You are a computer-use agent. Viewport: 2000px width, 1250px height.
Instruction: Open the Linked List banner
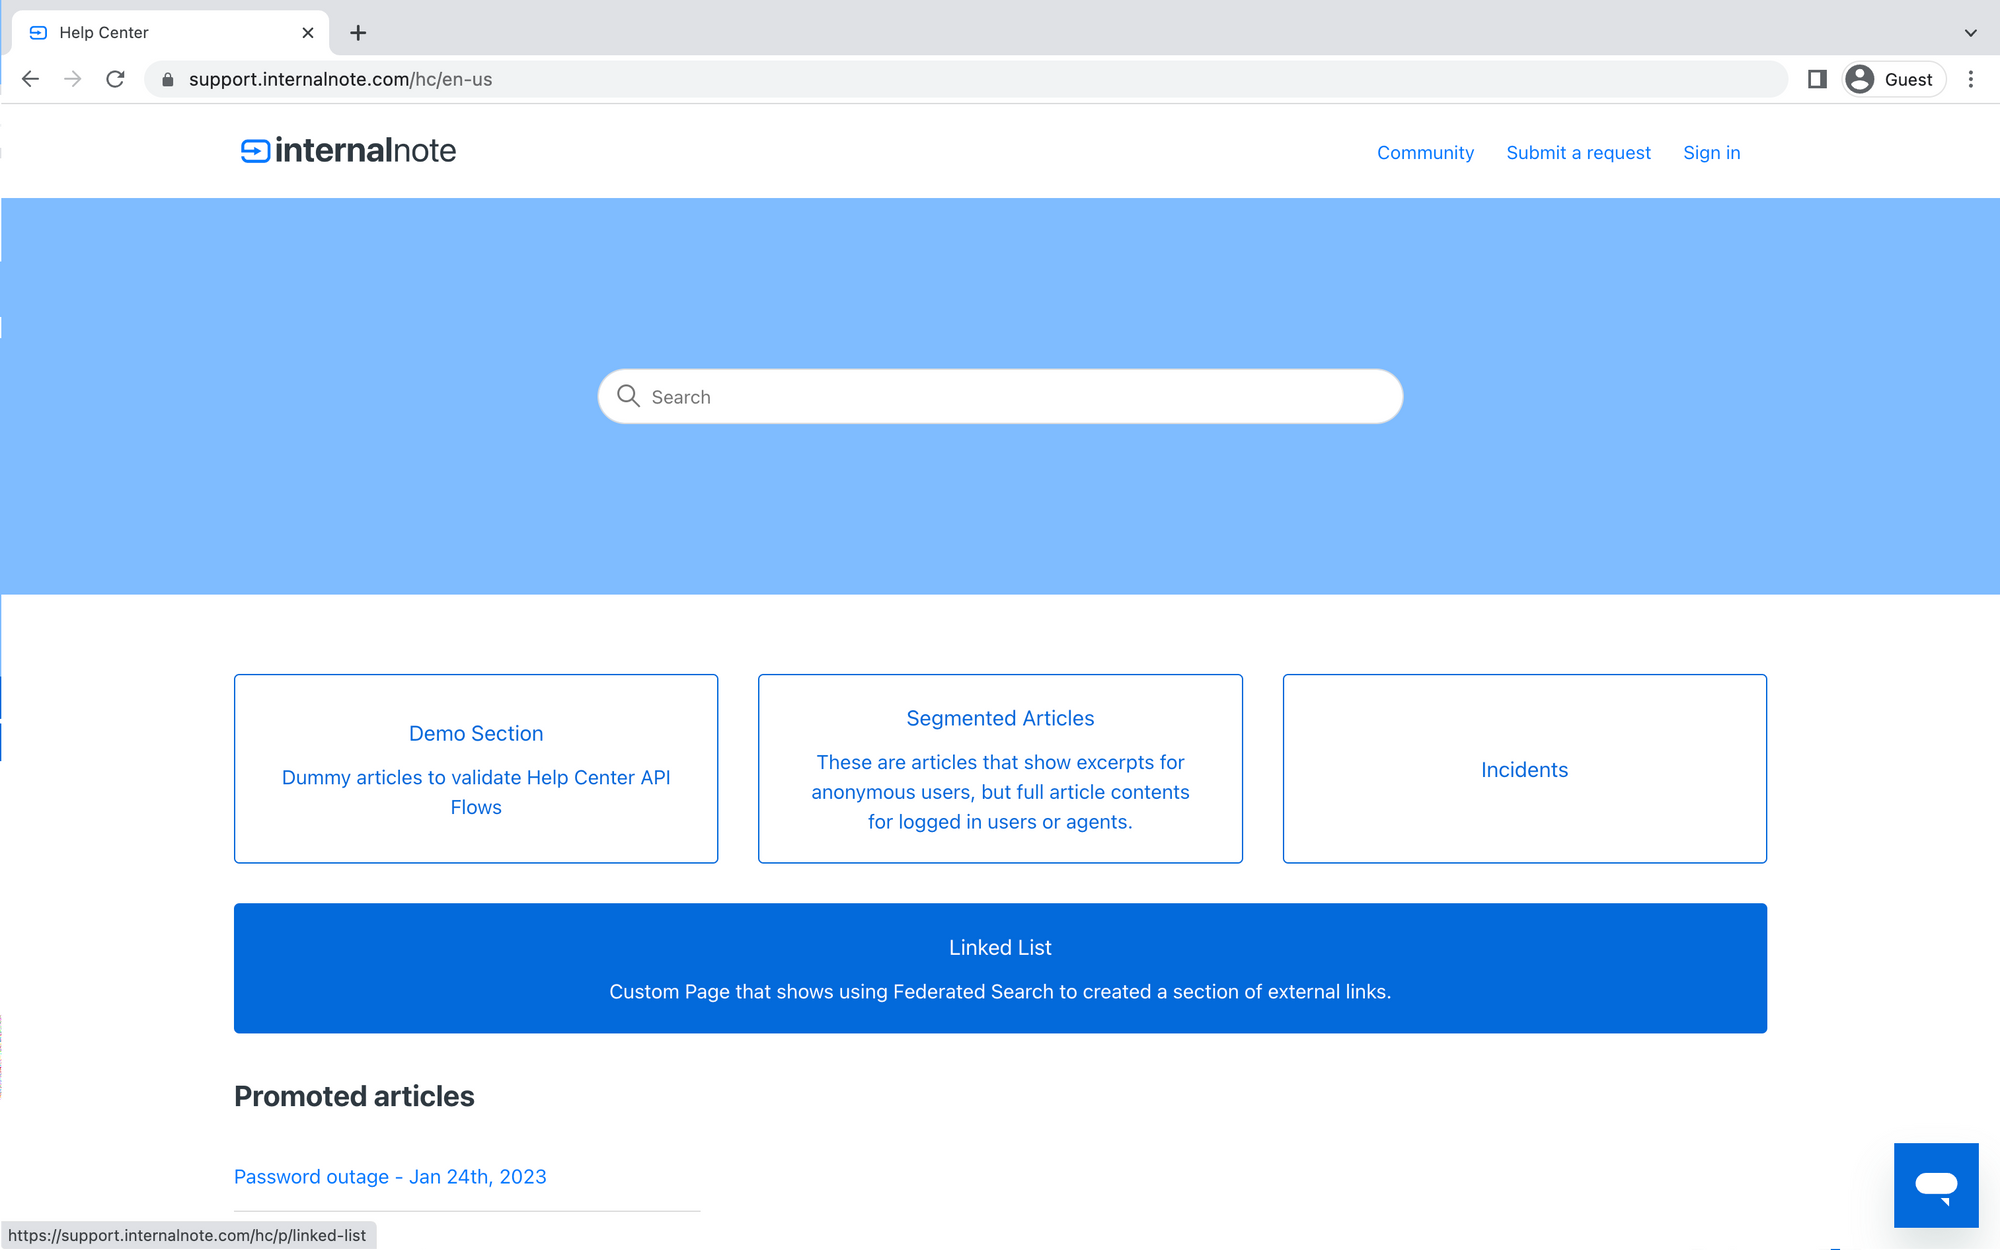point(1000,968)
